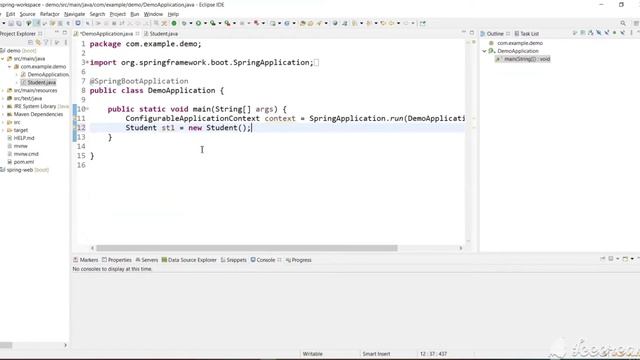The width and height of the screenshot is (640, 360).
Task: Switch to the Task List tab
Action: coord(527,33)
